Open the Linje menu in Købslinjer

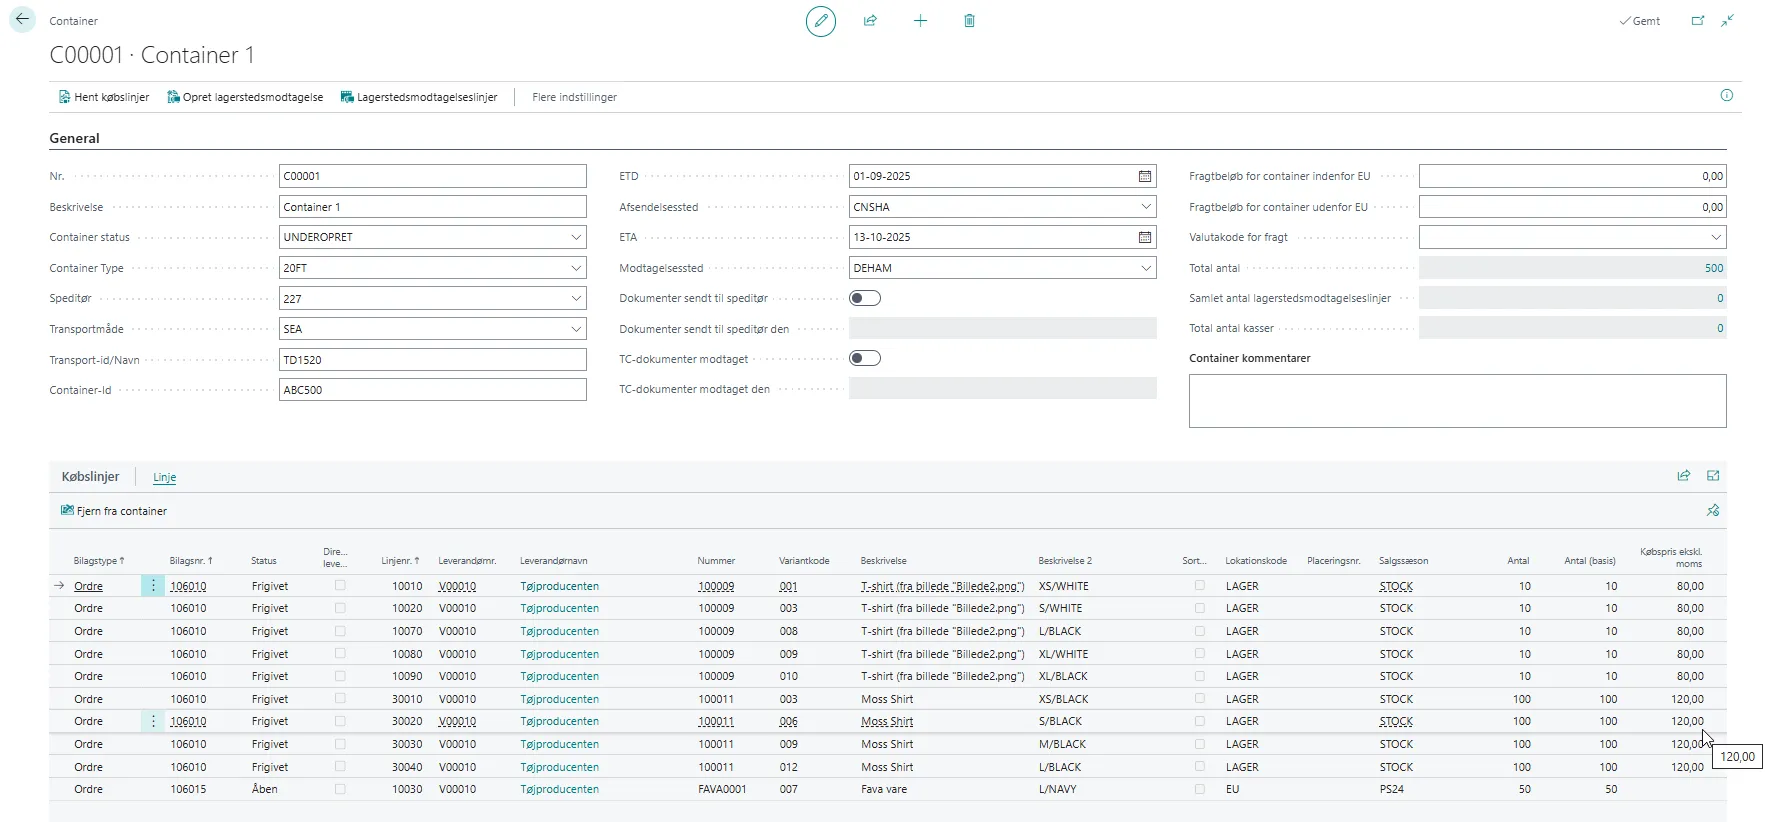(x=164, y=478)
